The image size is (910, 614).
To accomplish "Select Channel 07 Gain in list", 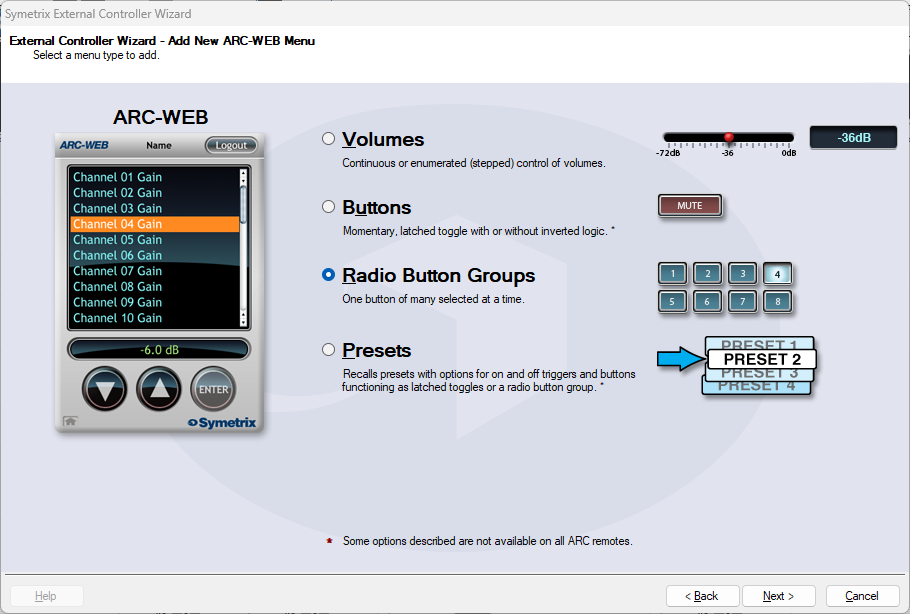I will [x=118, y=271].
